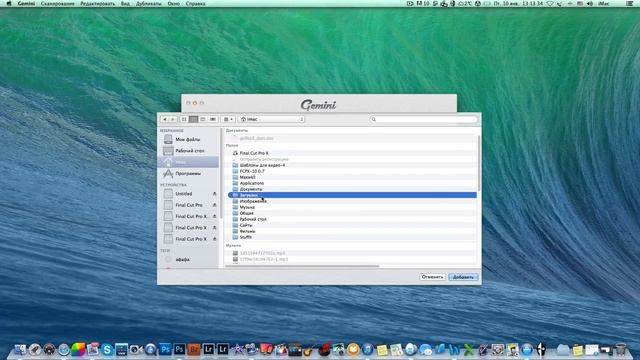The height and width of the screenshot is (360, 640).
Task: Click the search field in the dialog
Action: pos(424,119)
